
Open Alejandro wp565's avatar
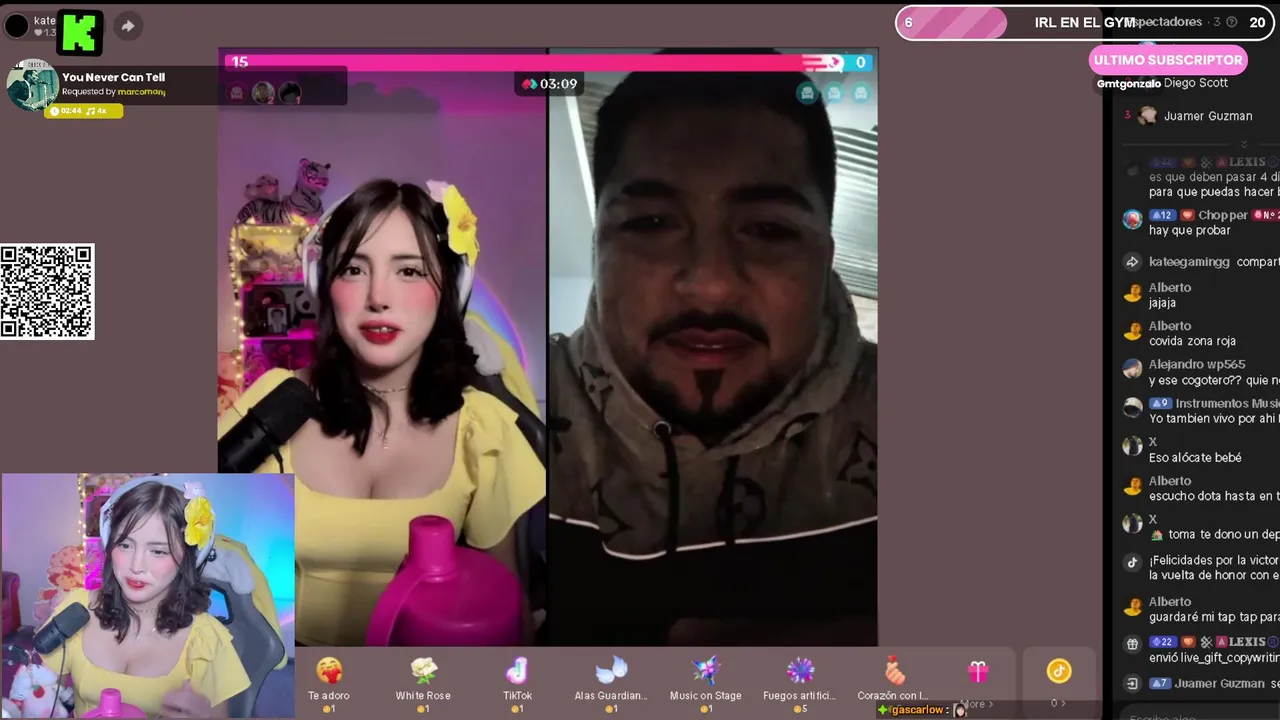(x=1132, y=369)
